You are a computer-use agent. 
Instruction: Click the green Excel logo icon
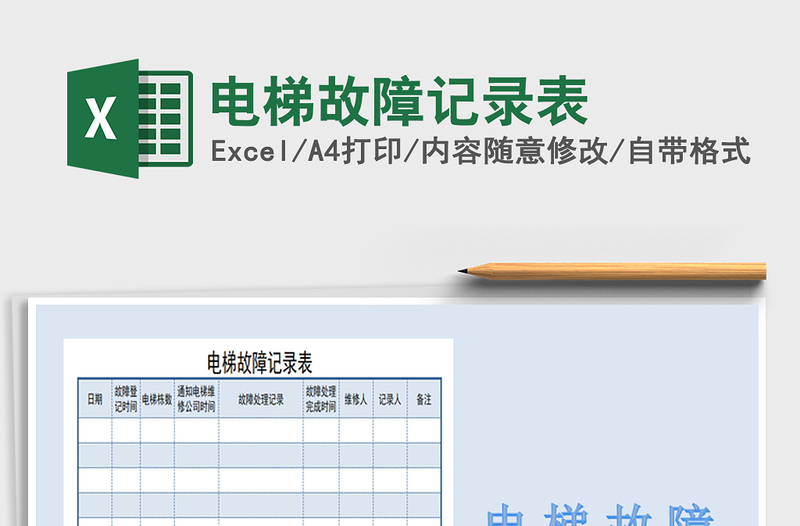coord(130,118)
